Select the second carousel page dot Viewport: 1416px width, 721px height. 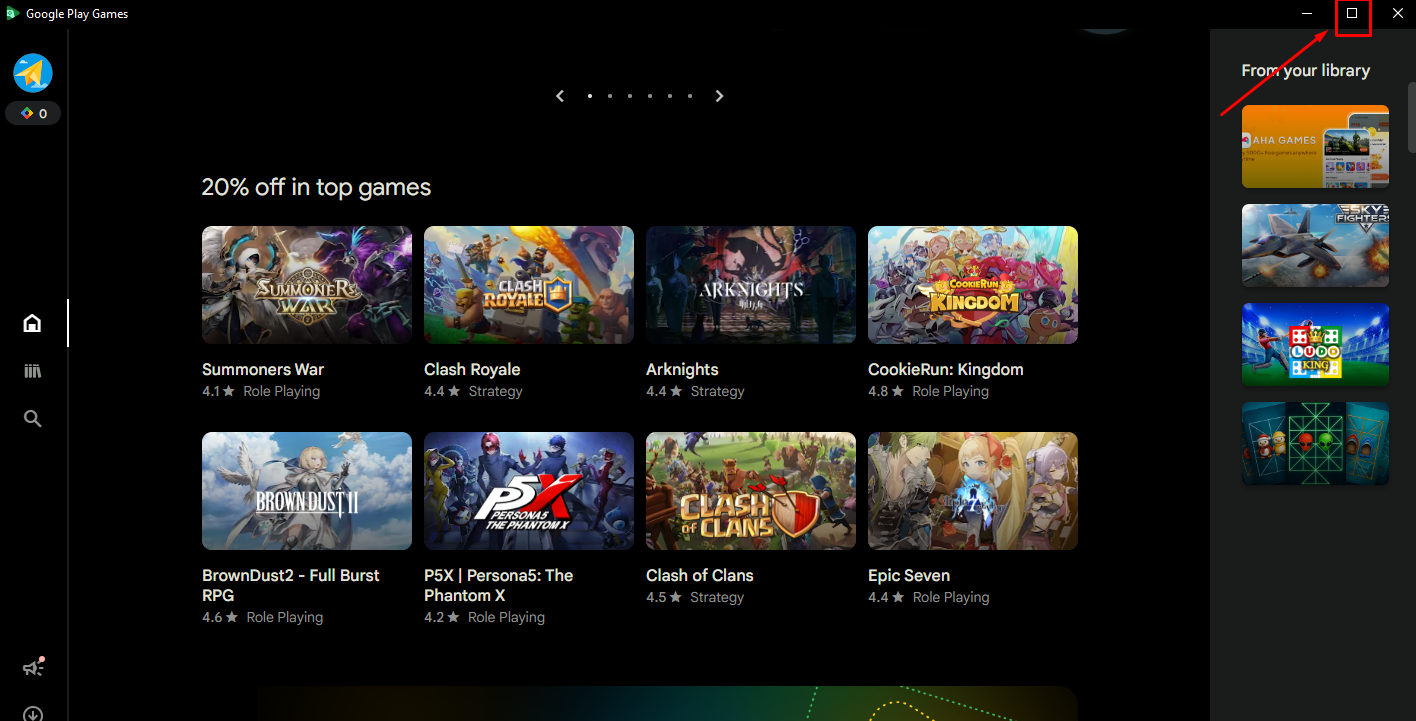[610, 96]
